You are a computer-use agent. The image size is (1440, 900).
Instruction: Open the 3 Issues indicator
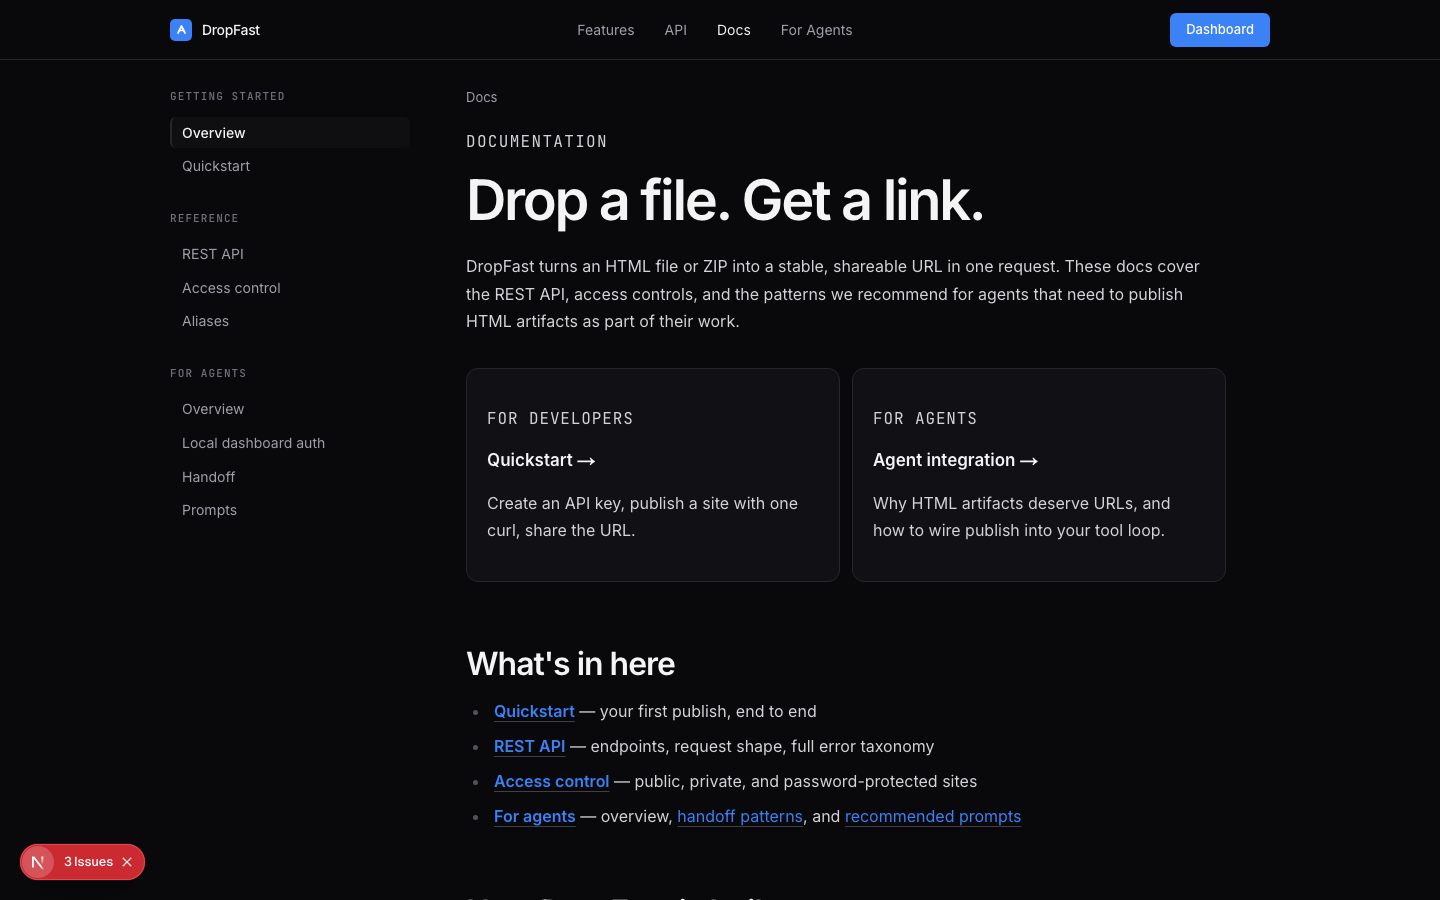coord(88,862)
